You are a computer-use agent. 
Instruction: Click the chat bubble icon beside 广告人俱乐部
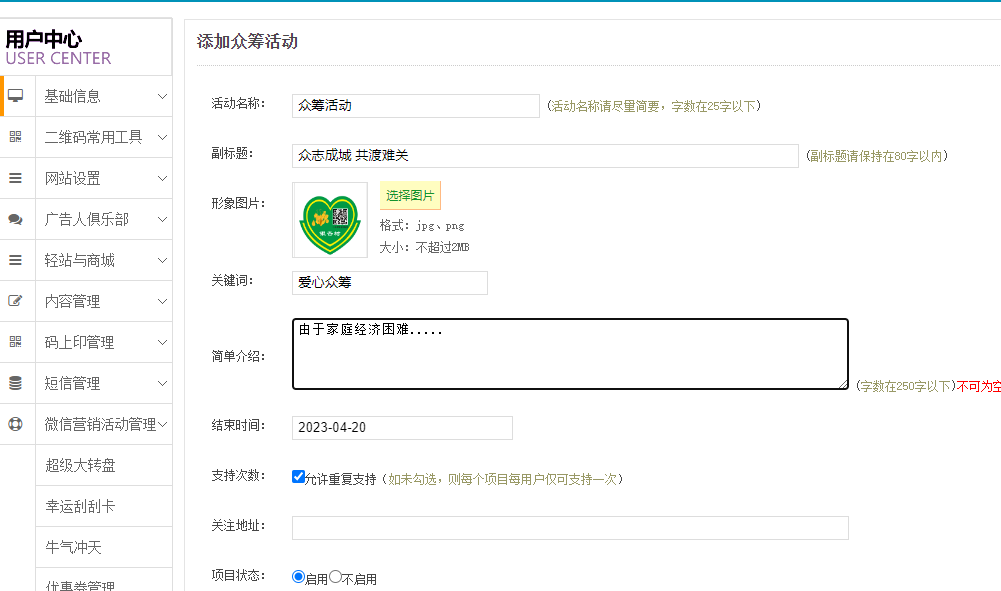(x=16, y=219)
